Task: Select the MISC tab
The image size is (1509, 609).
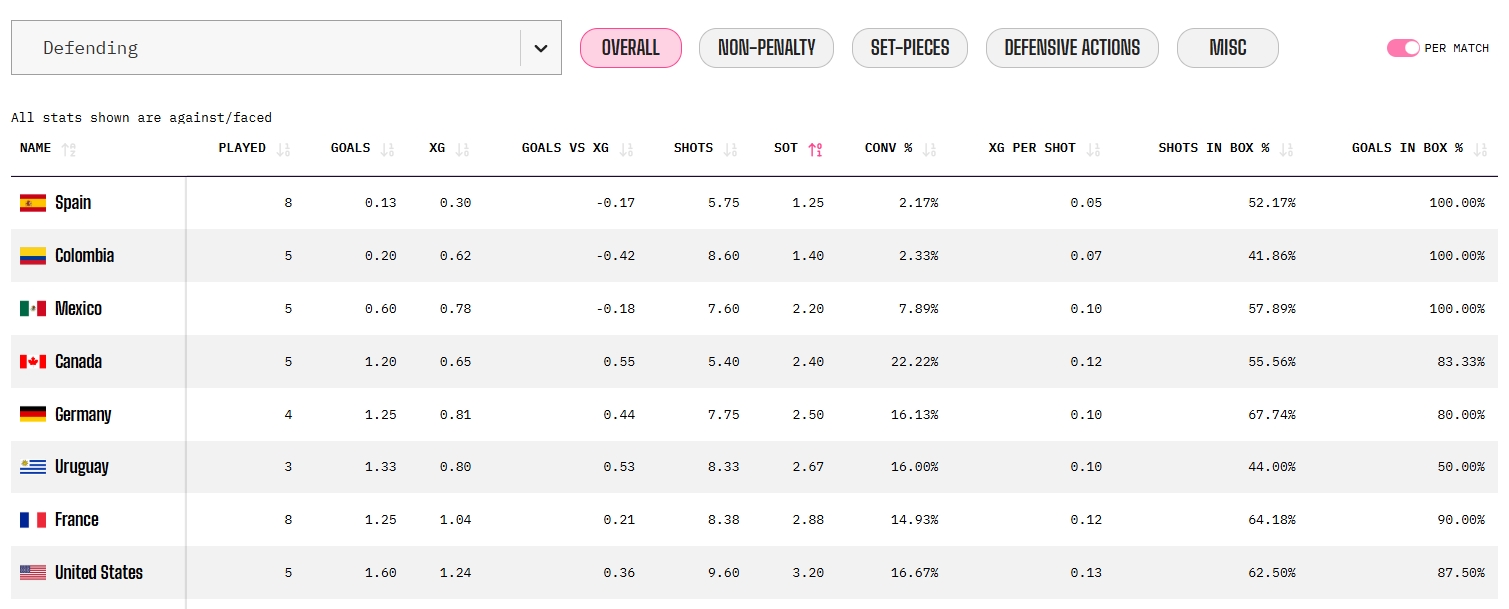Action: [1228, 48]
